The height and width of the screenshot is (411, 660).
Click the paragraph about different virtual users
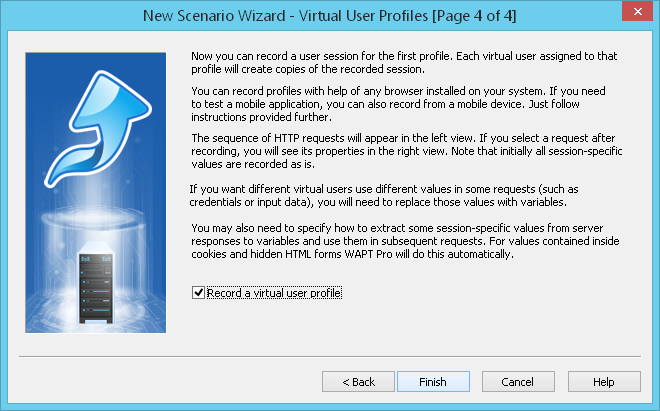pos(383,195)
